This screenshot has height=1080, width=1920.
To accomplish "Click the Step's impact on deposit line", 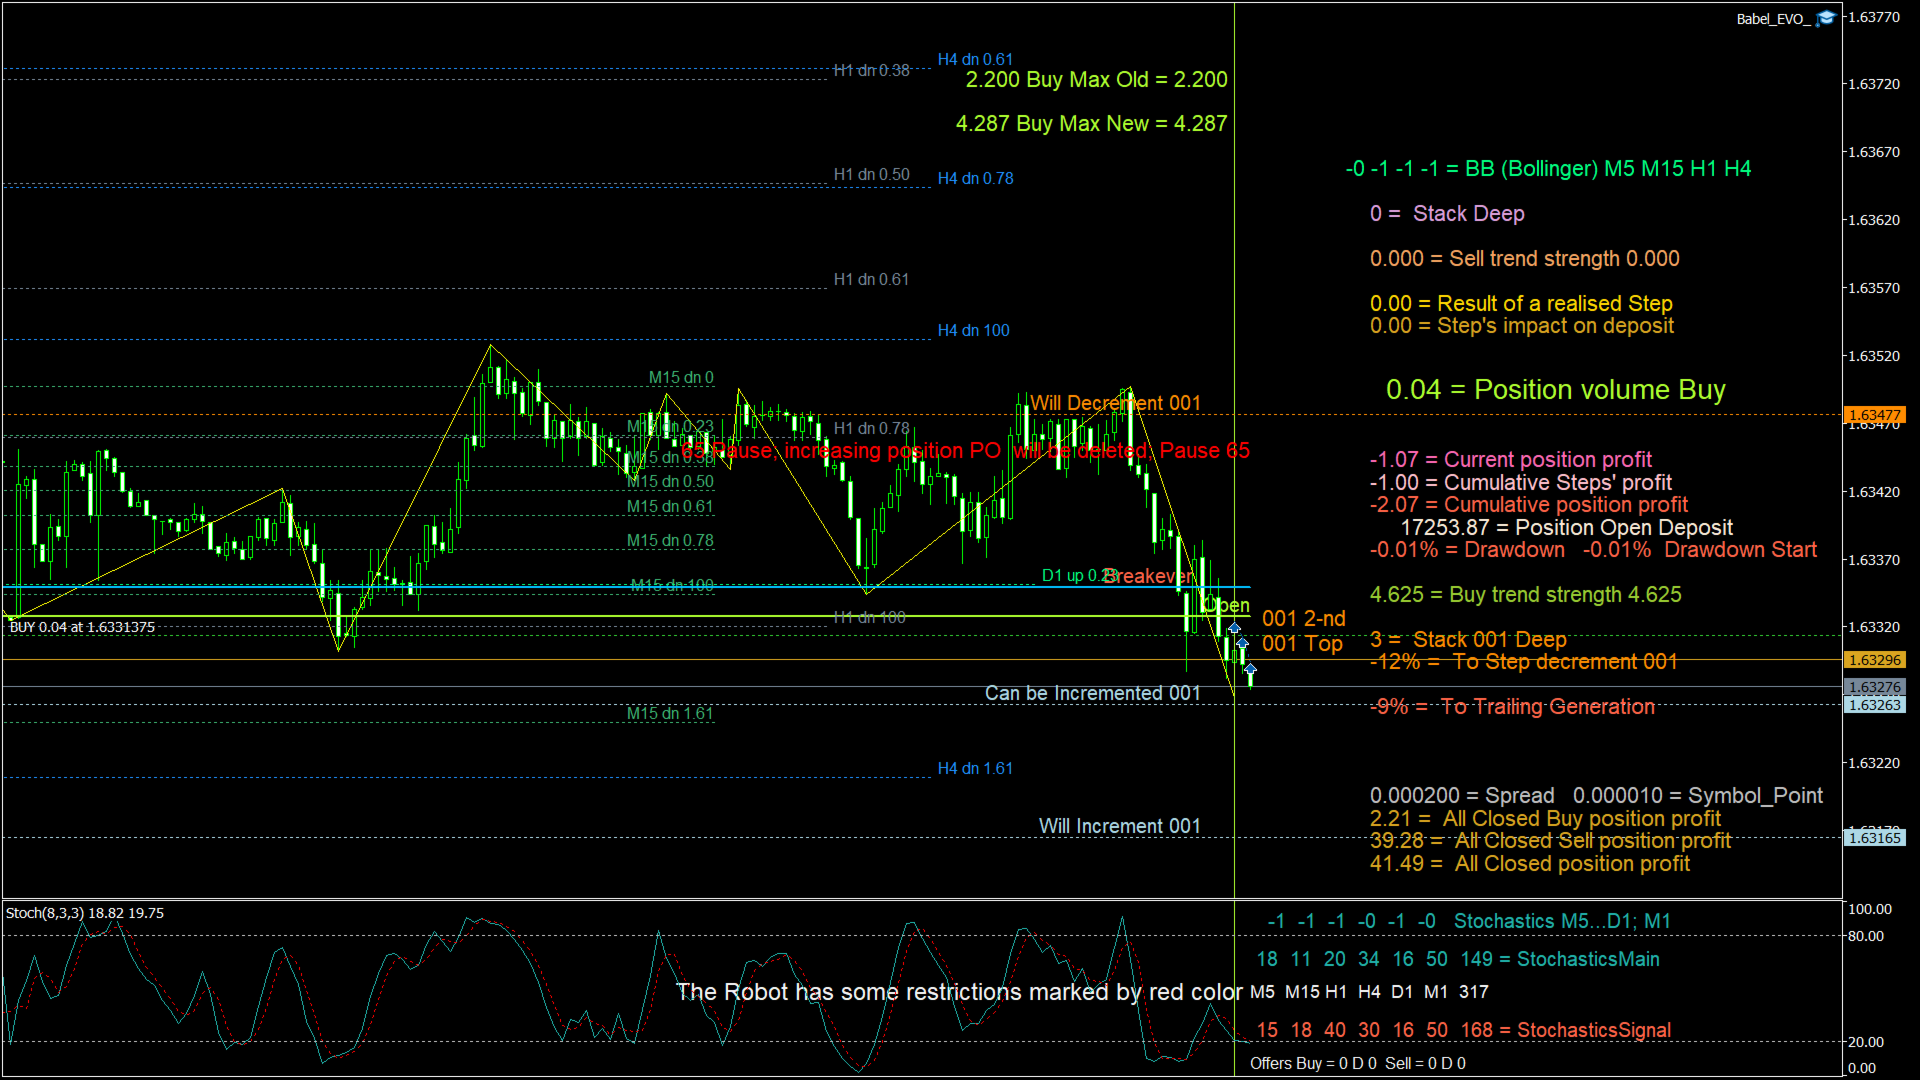I will coord(1522,326).
